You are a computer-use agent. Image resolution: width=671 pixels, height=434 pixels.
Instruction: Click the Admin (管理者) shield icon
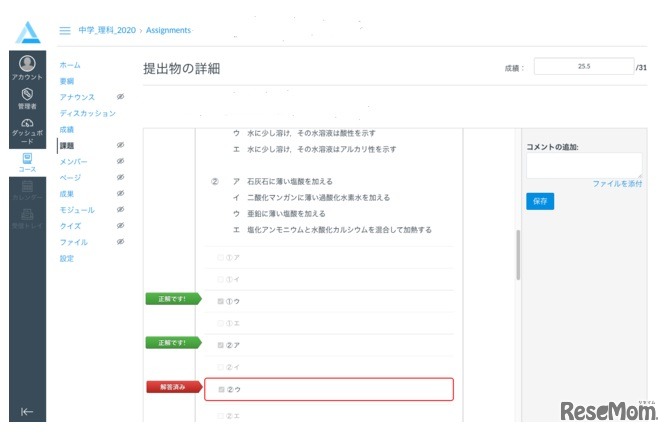[x=26, y=95]
